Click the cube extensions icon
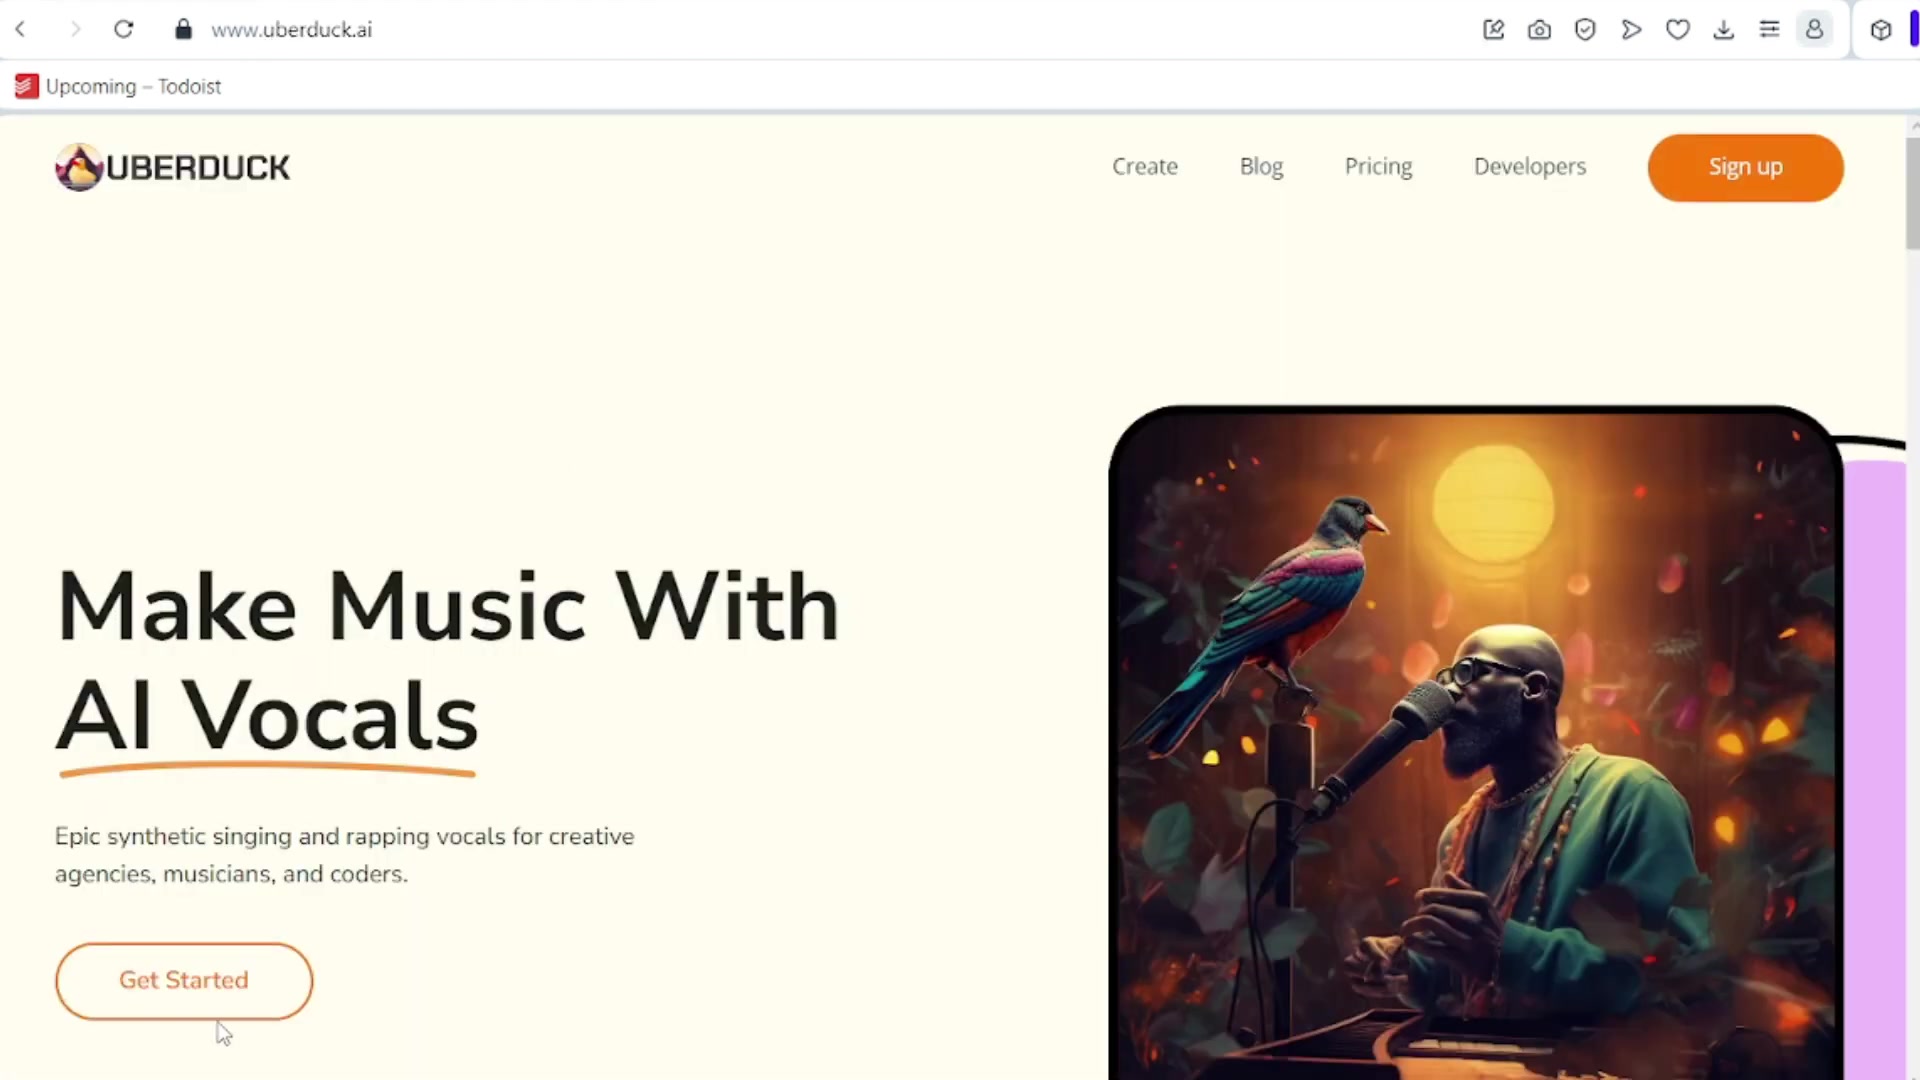Viewport: 1920px width, 1080px height. tap(1881, 30)
